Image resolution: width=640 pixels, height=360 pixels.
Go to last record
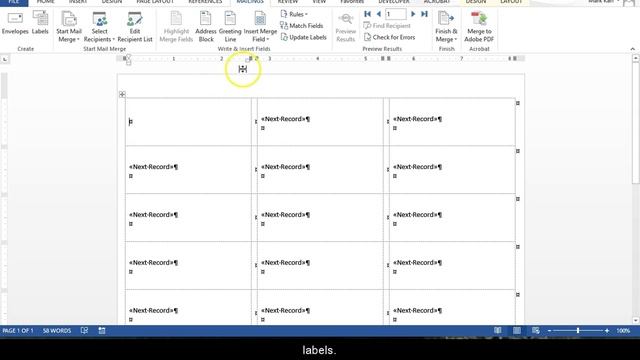(424, 14)
